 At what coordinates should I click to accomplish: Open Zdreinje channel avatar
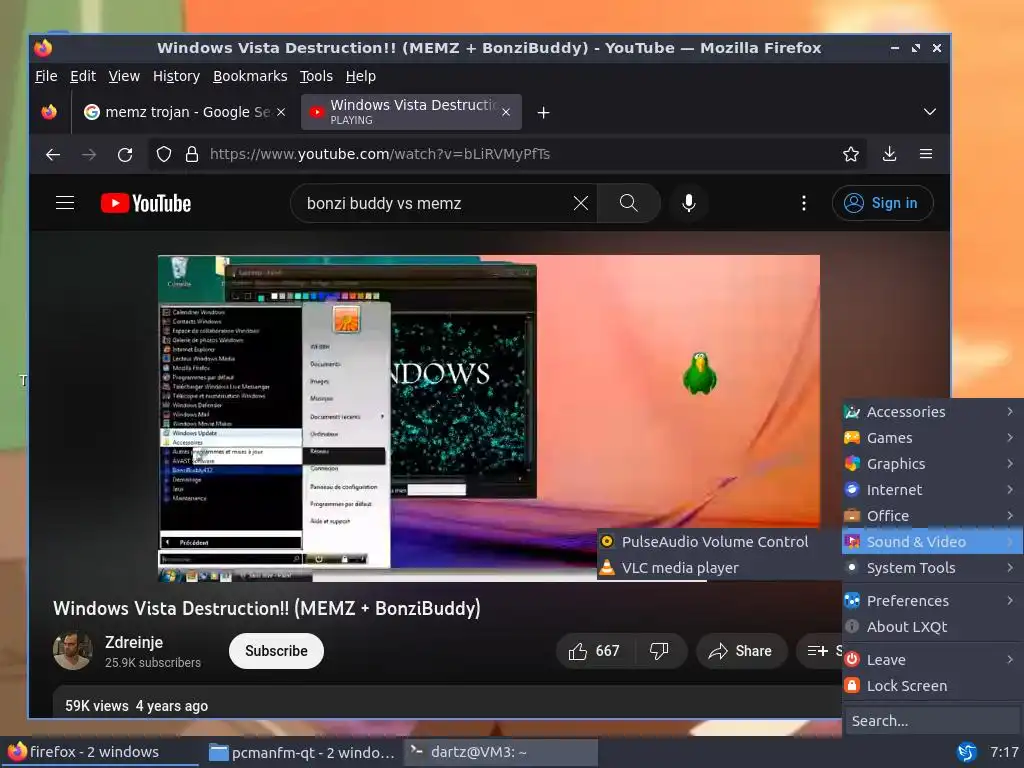tap(72, 650)
